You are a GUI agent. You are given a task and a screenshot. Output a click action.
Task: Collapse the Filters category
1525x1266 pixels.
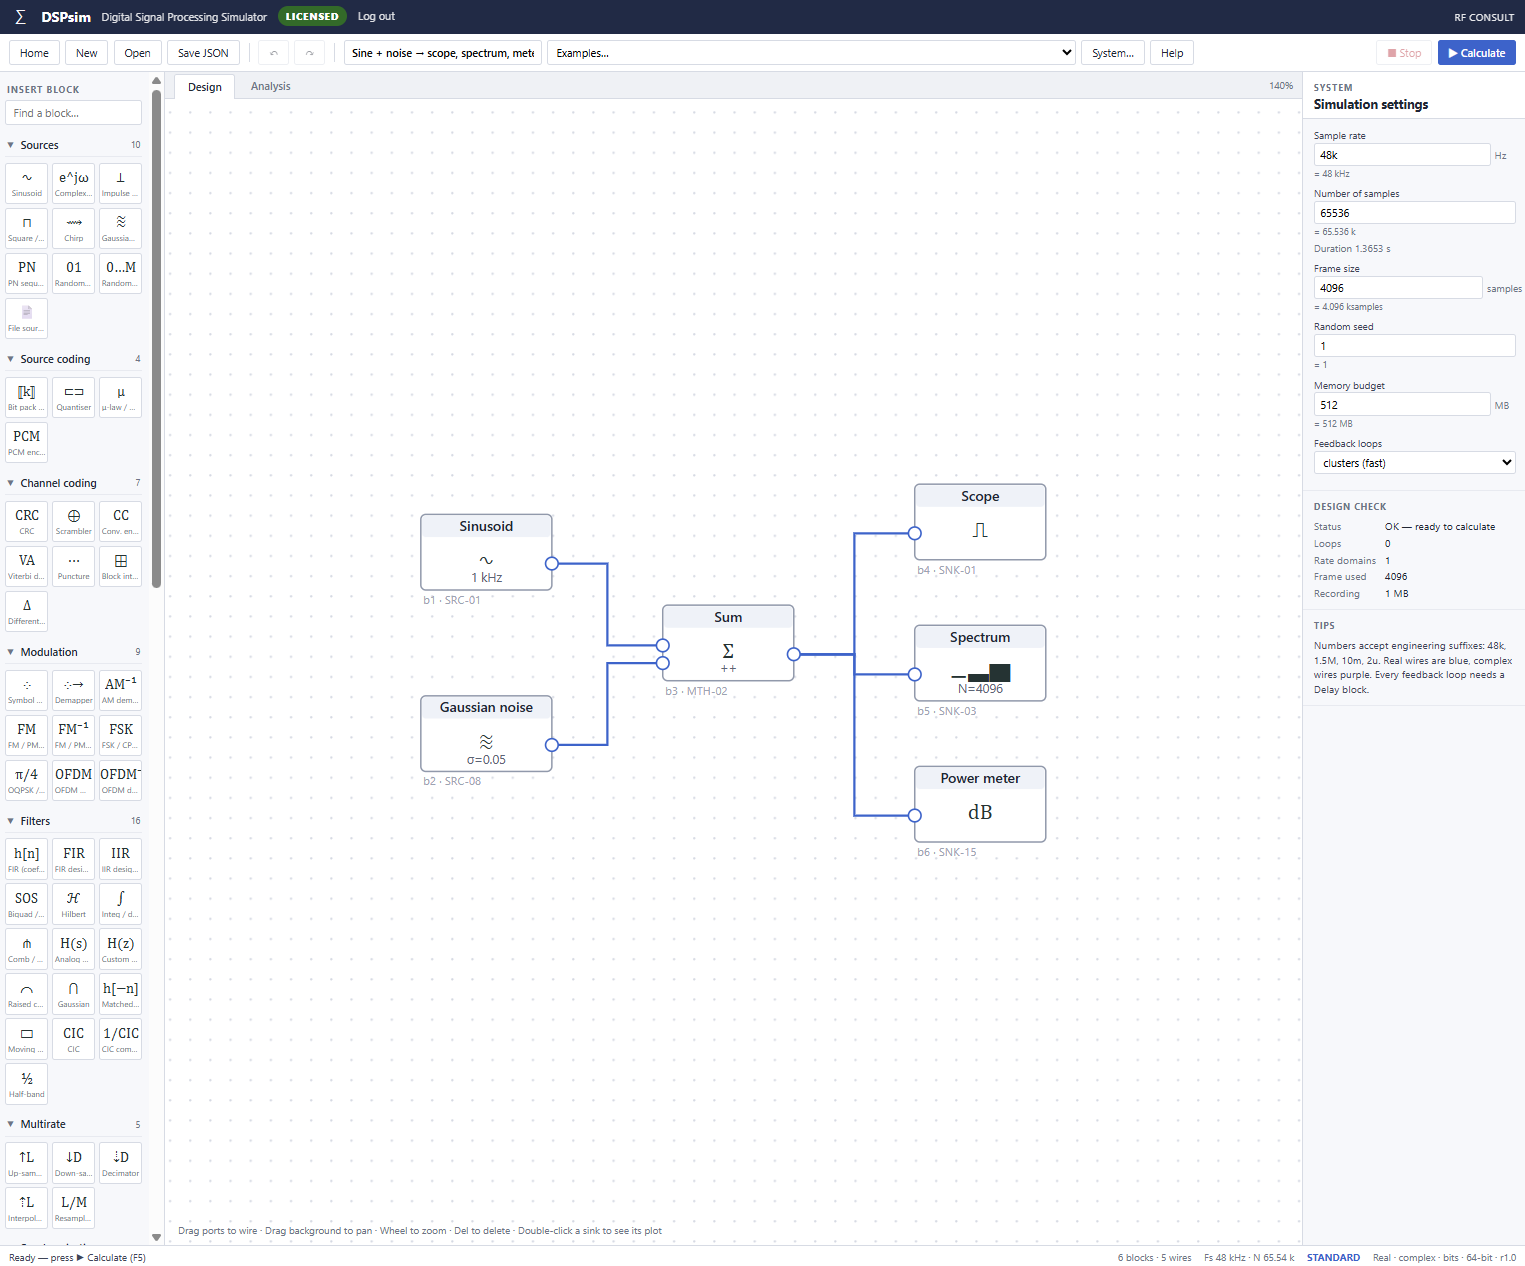[74, 821]
